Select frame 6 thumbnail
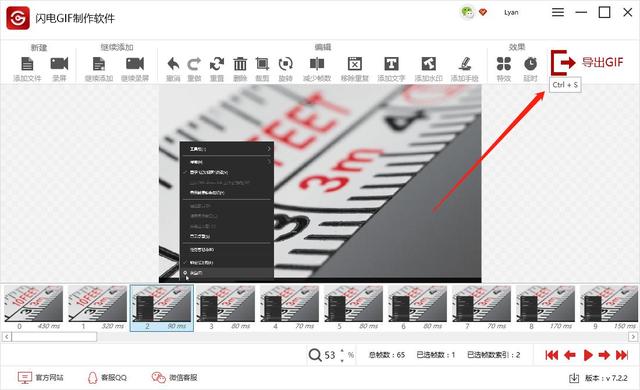This screenshot has height=390, width=640. click(x=418, y=308)
